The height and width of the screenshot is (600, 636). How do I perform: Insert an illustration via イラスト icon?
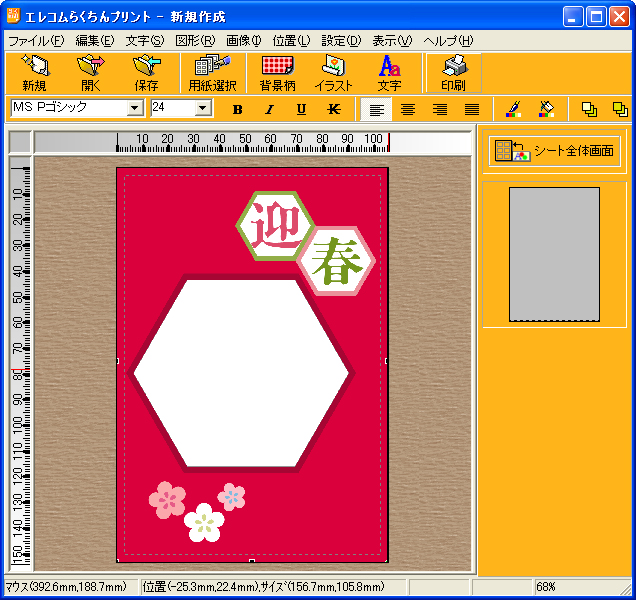tap(334, 73)
